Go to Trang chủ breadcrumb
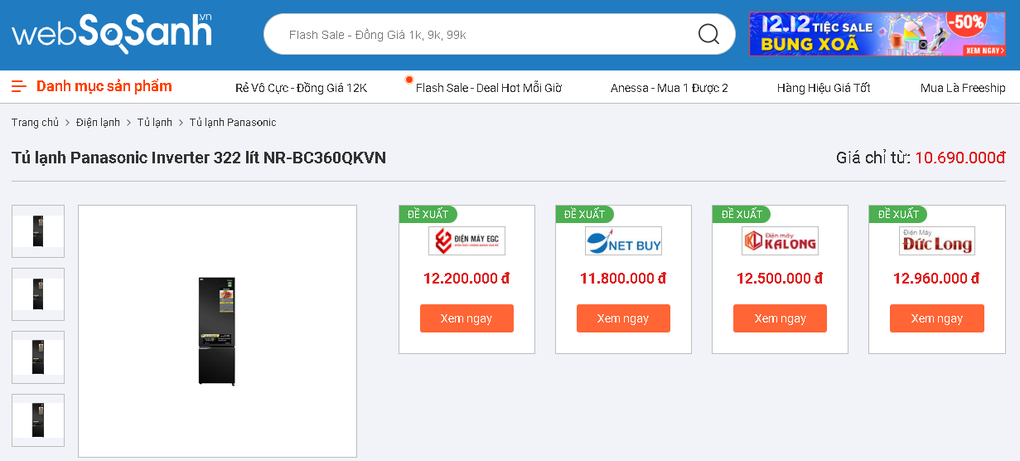Viewport: 1020px width, 461px height. 35,122
